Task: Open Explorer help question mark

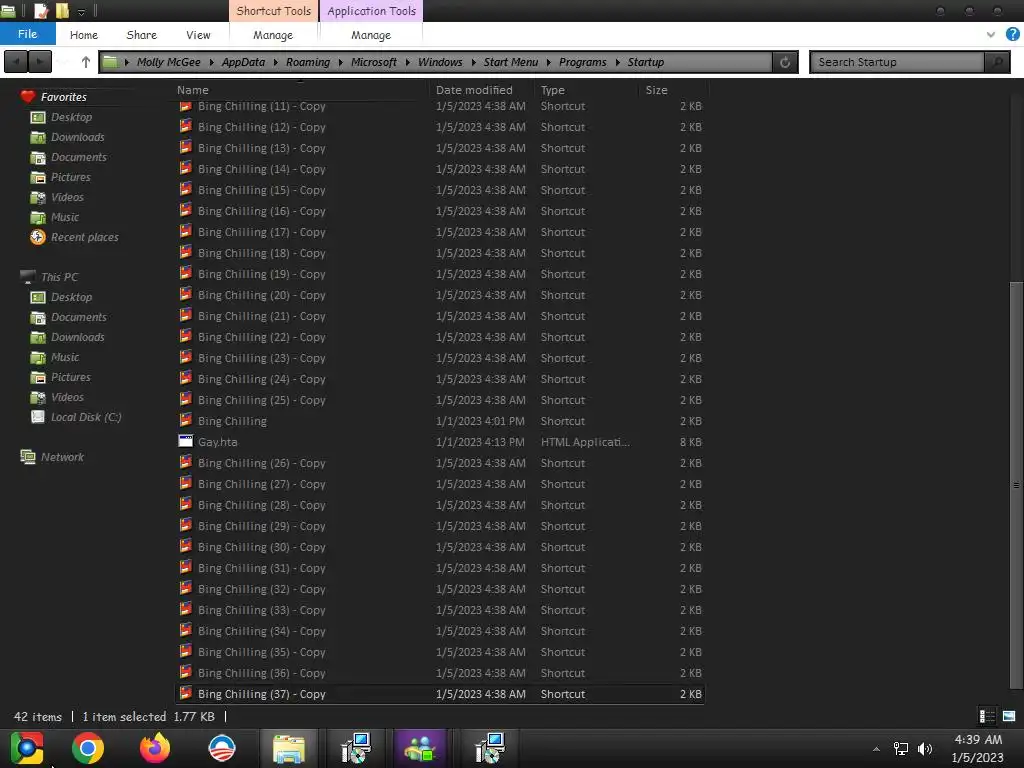Action: [x=1013, y=35]
